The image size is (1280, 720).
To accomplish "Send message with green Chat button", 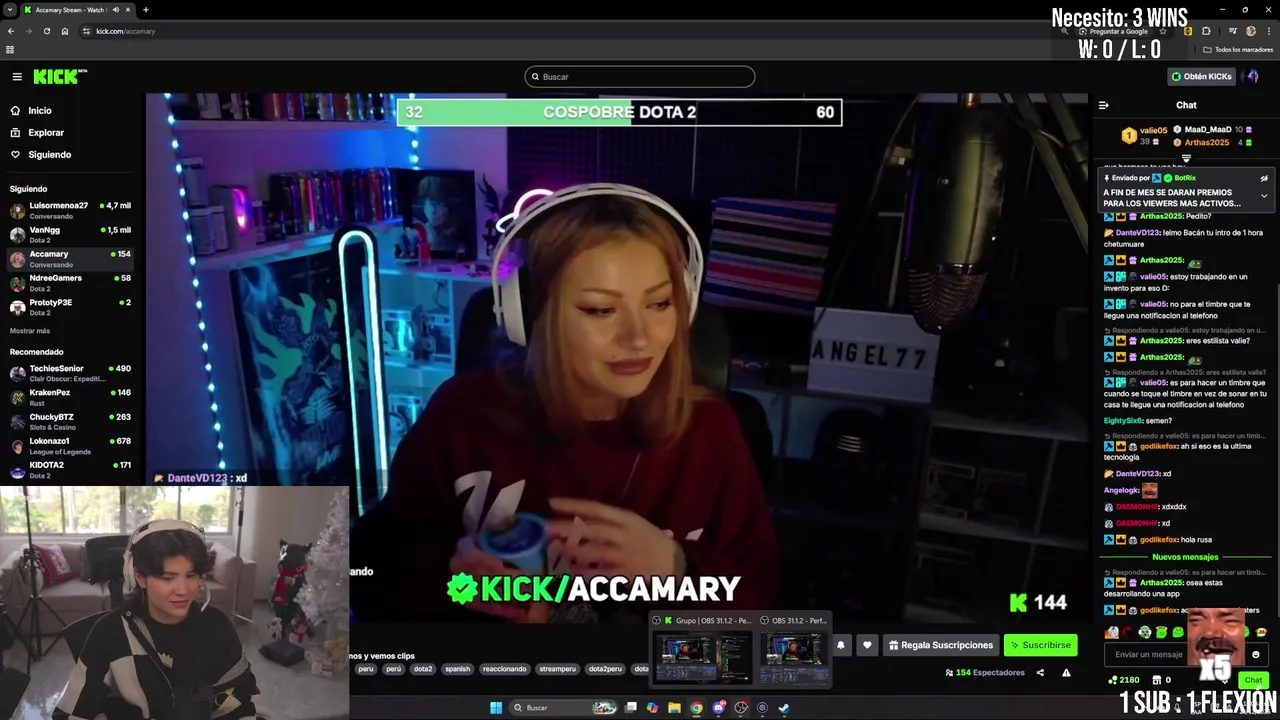I will tap(1253, 680).
